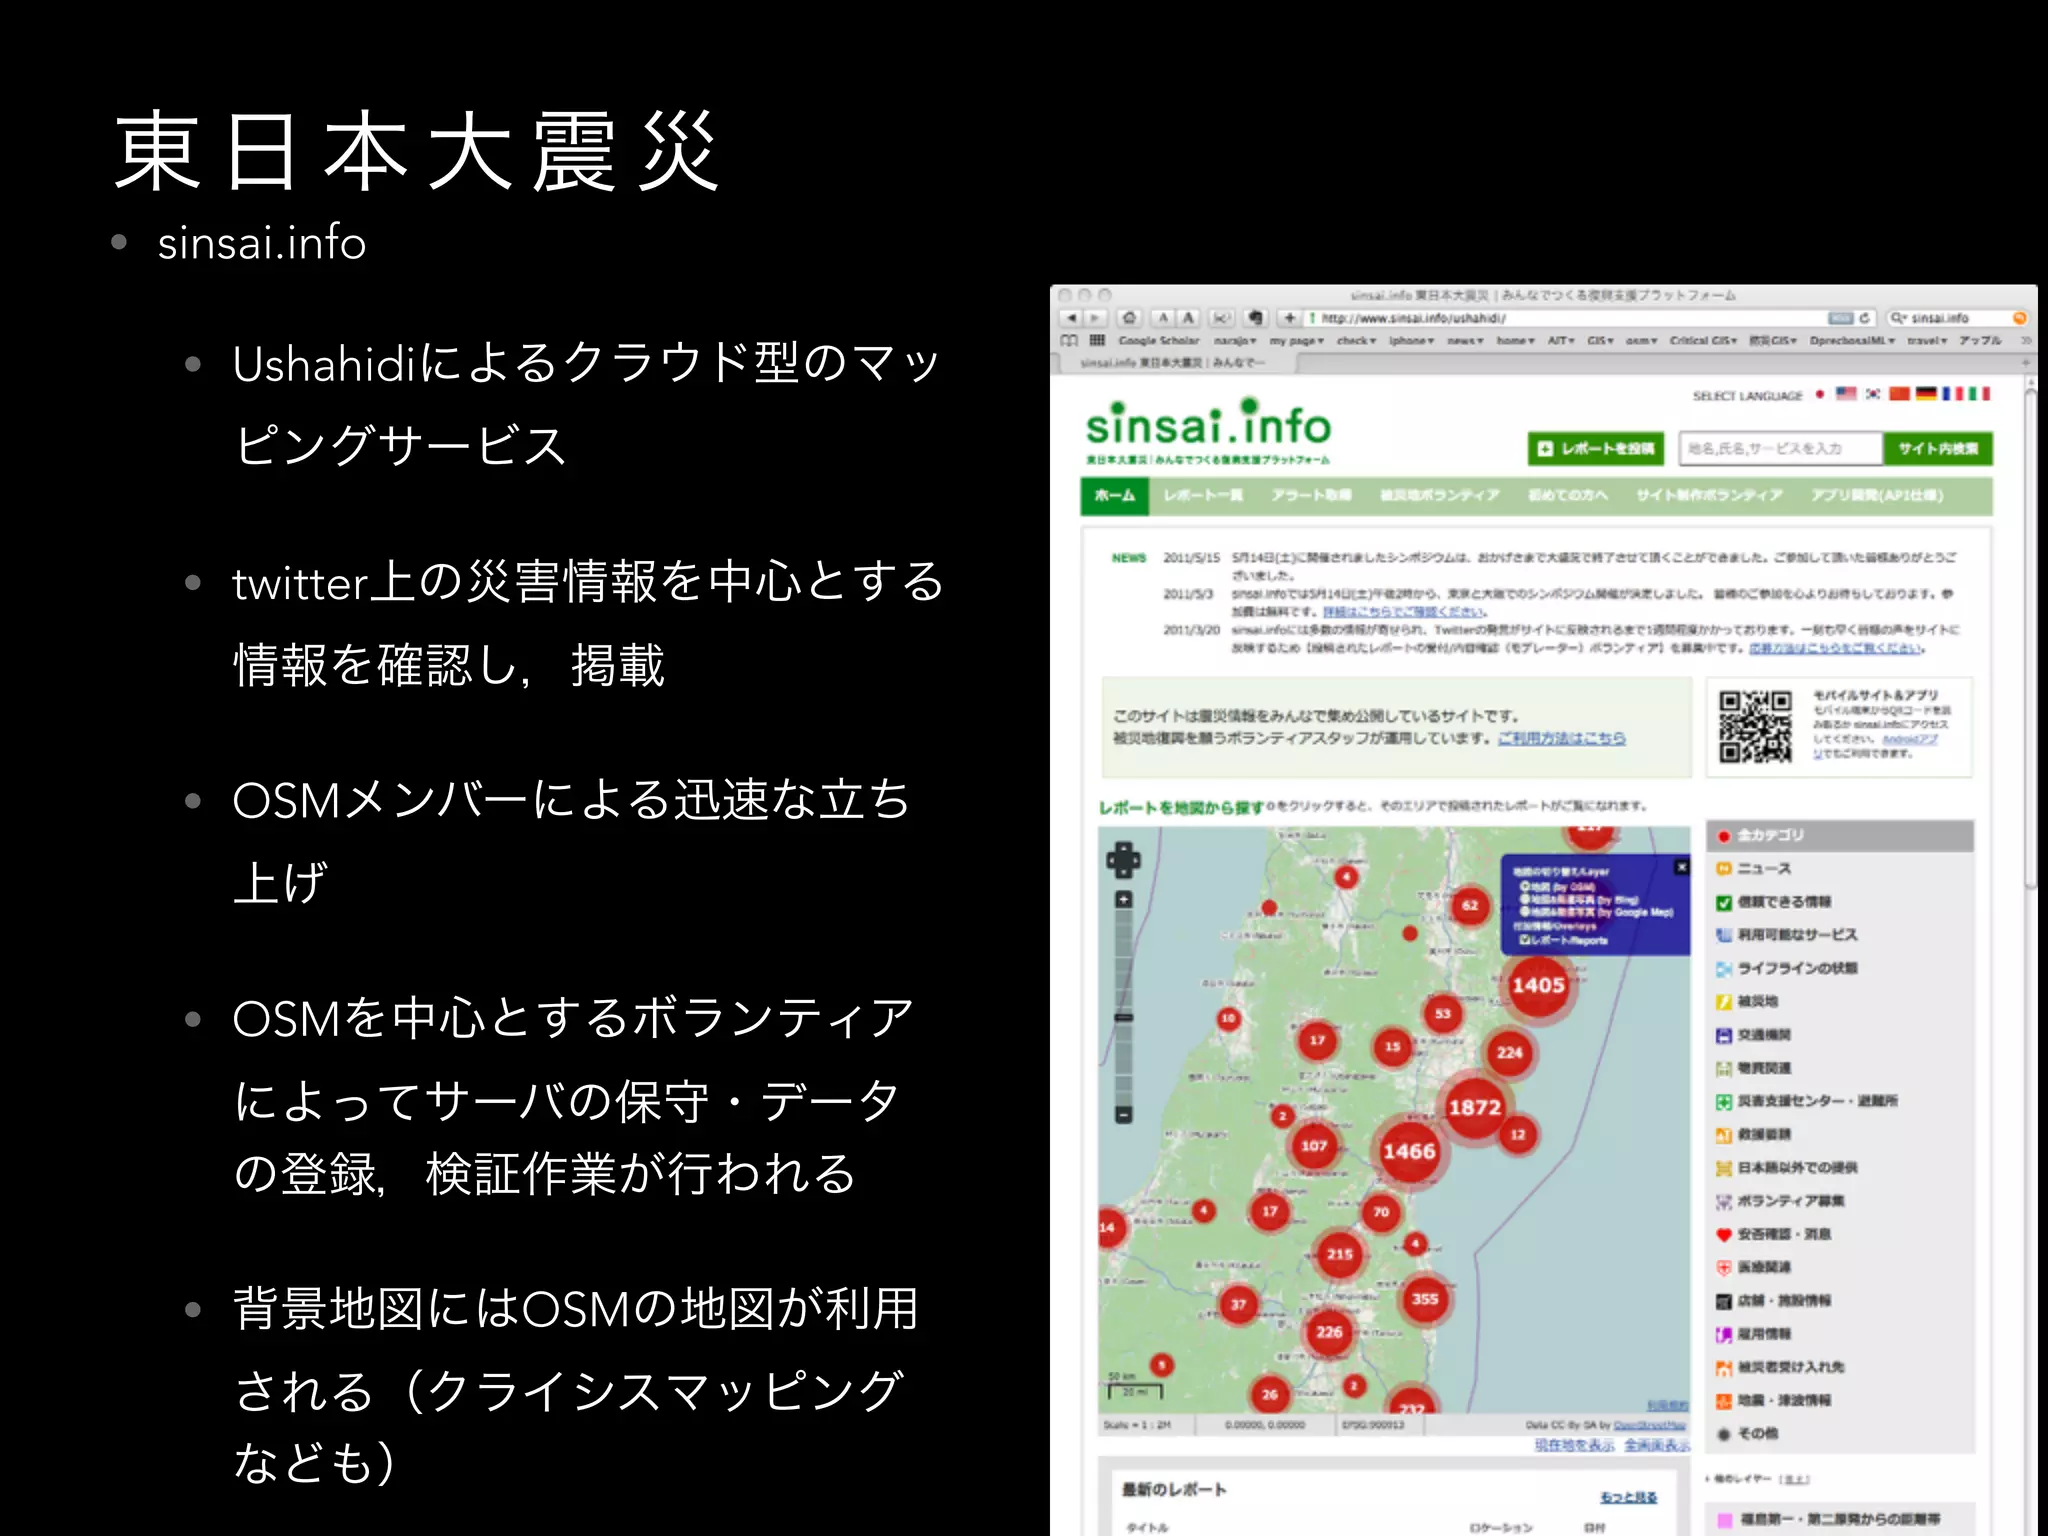
Task: Click the 1872 report cluster marker
Action: tap(1475, 1107)
